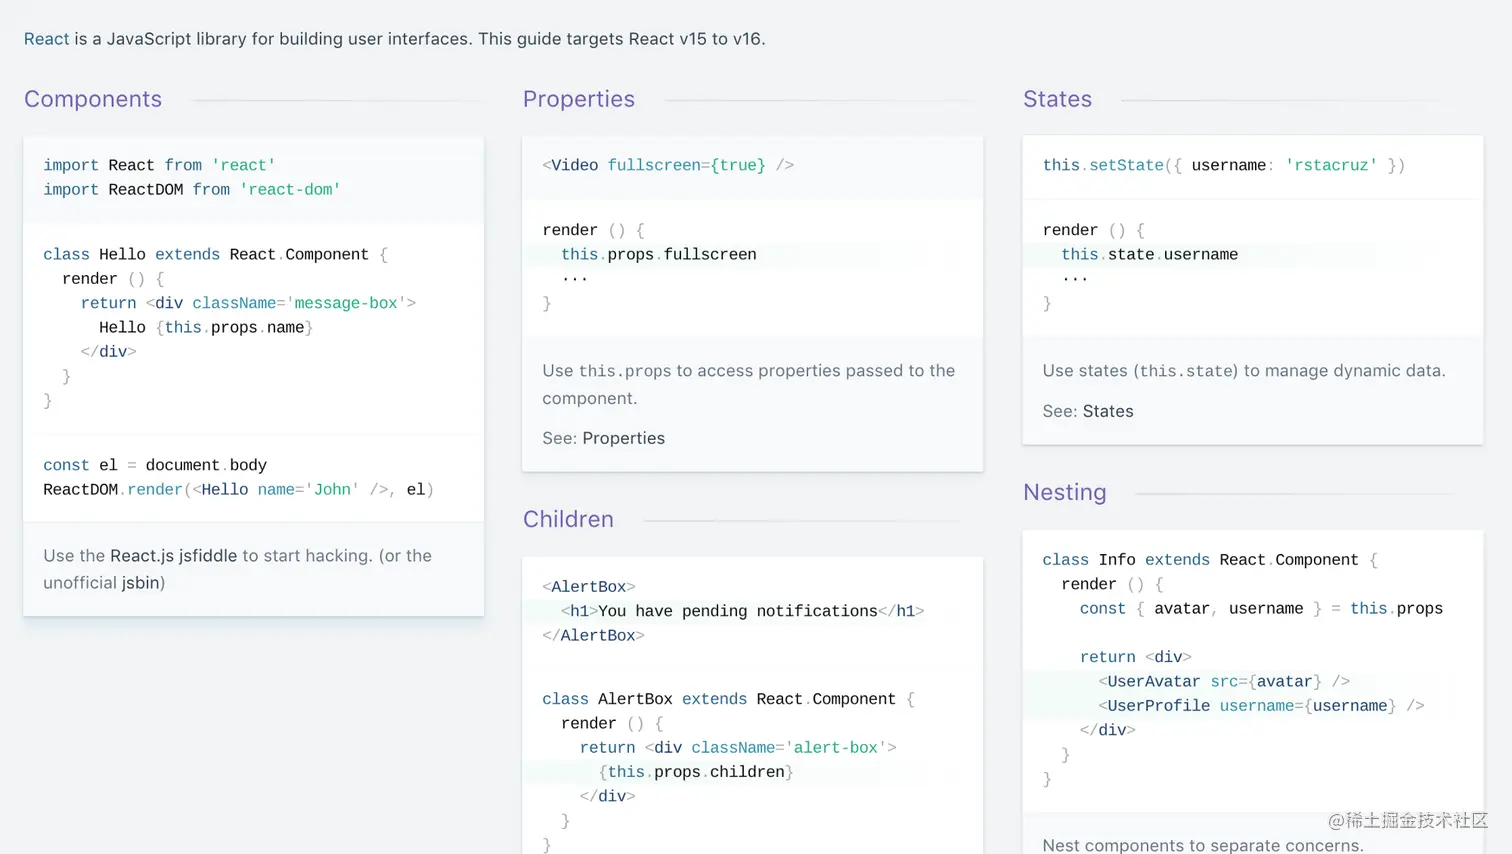Click the closing </AlertBox> tag line
1512x854 pixels.
(x=593, y=635)
